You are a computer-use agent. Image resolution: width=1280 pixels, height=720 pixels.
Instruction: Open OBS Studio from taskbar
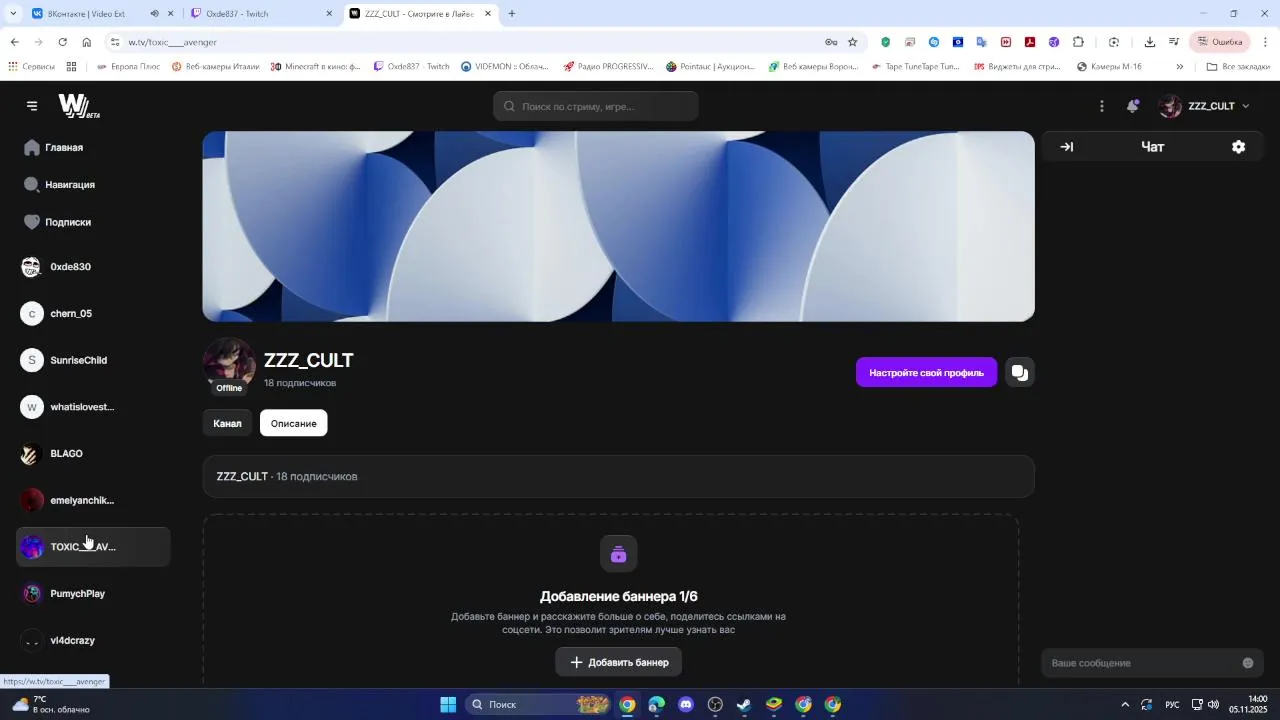pos(715,704)
